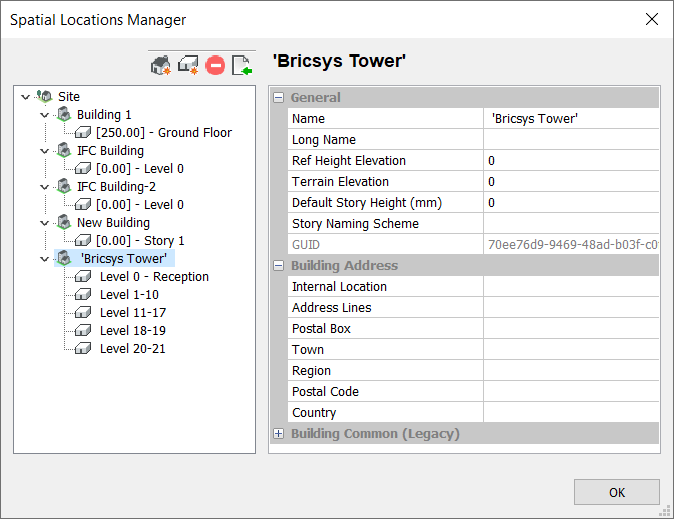674x519 pixels.
Task: Select the Site root node icon
Action: pyautogui.click(x=44, y=97)
